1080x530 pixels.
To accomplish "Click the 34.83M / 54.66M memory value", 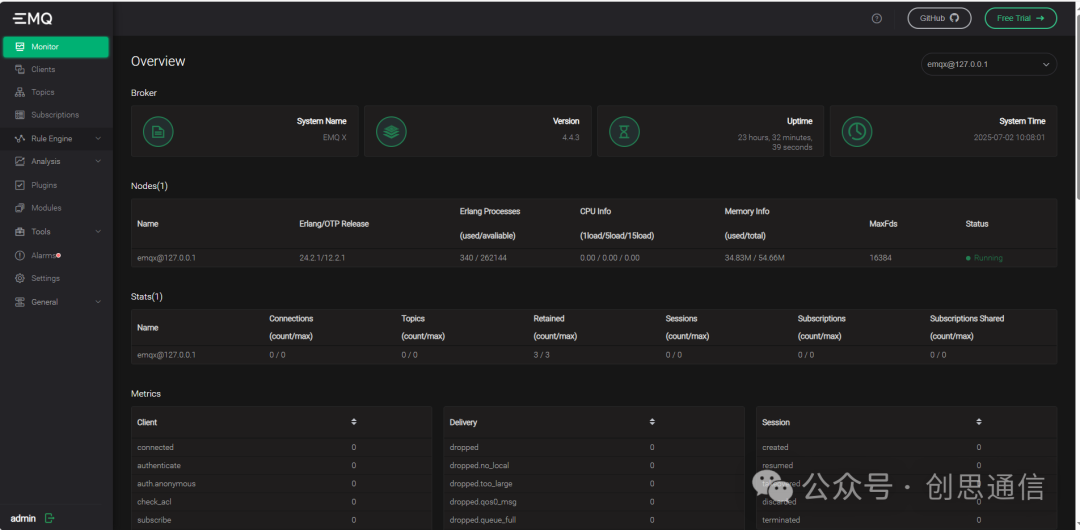I will coord(755,258).
